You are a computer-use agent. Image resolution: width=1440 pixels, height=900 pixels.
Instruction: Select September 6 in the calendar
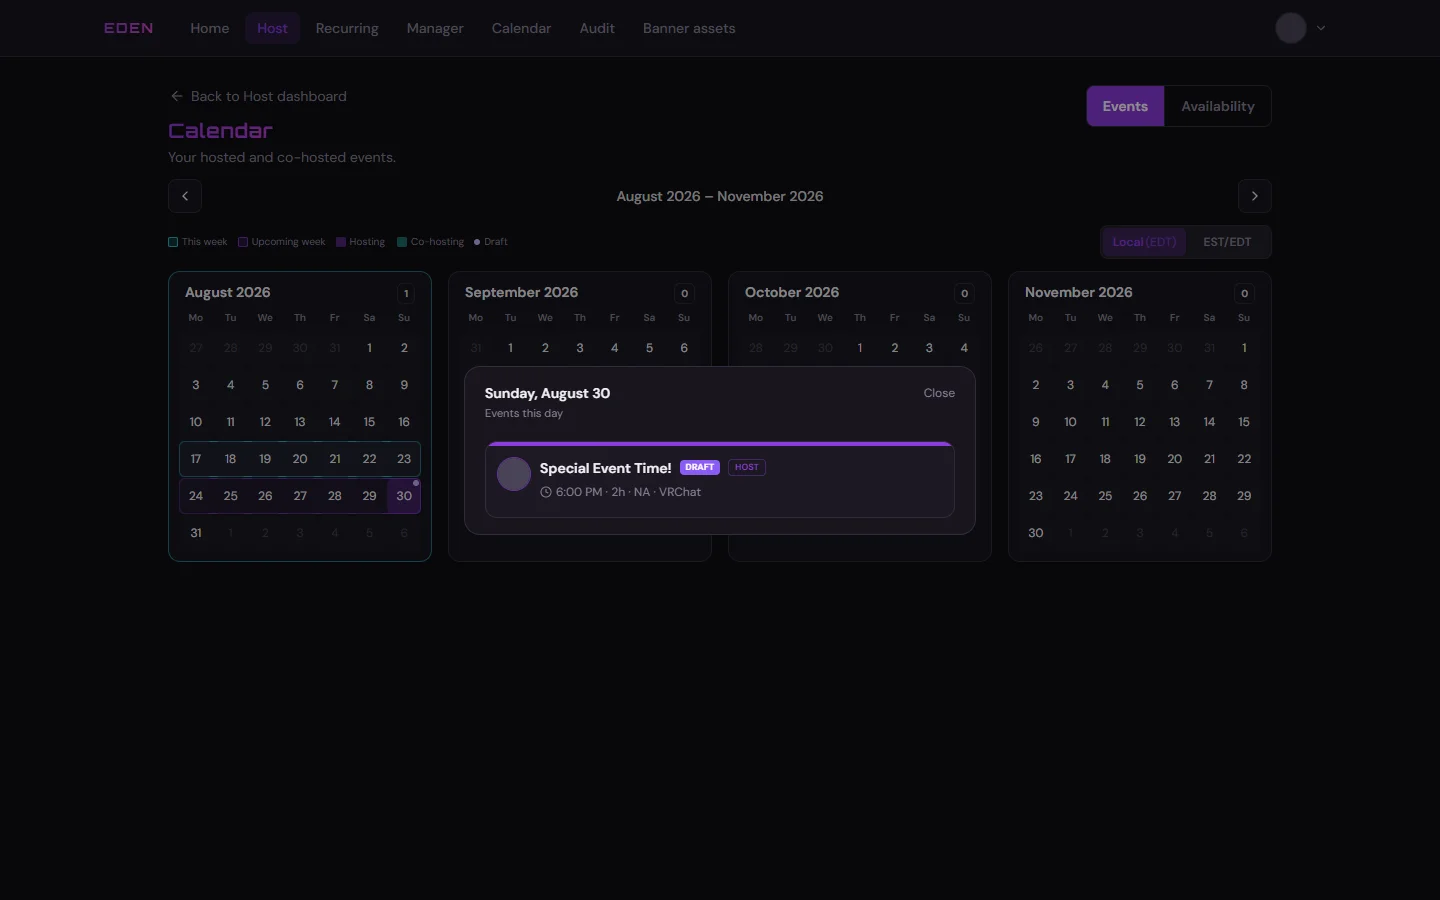684,348
